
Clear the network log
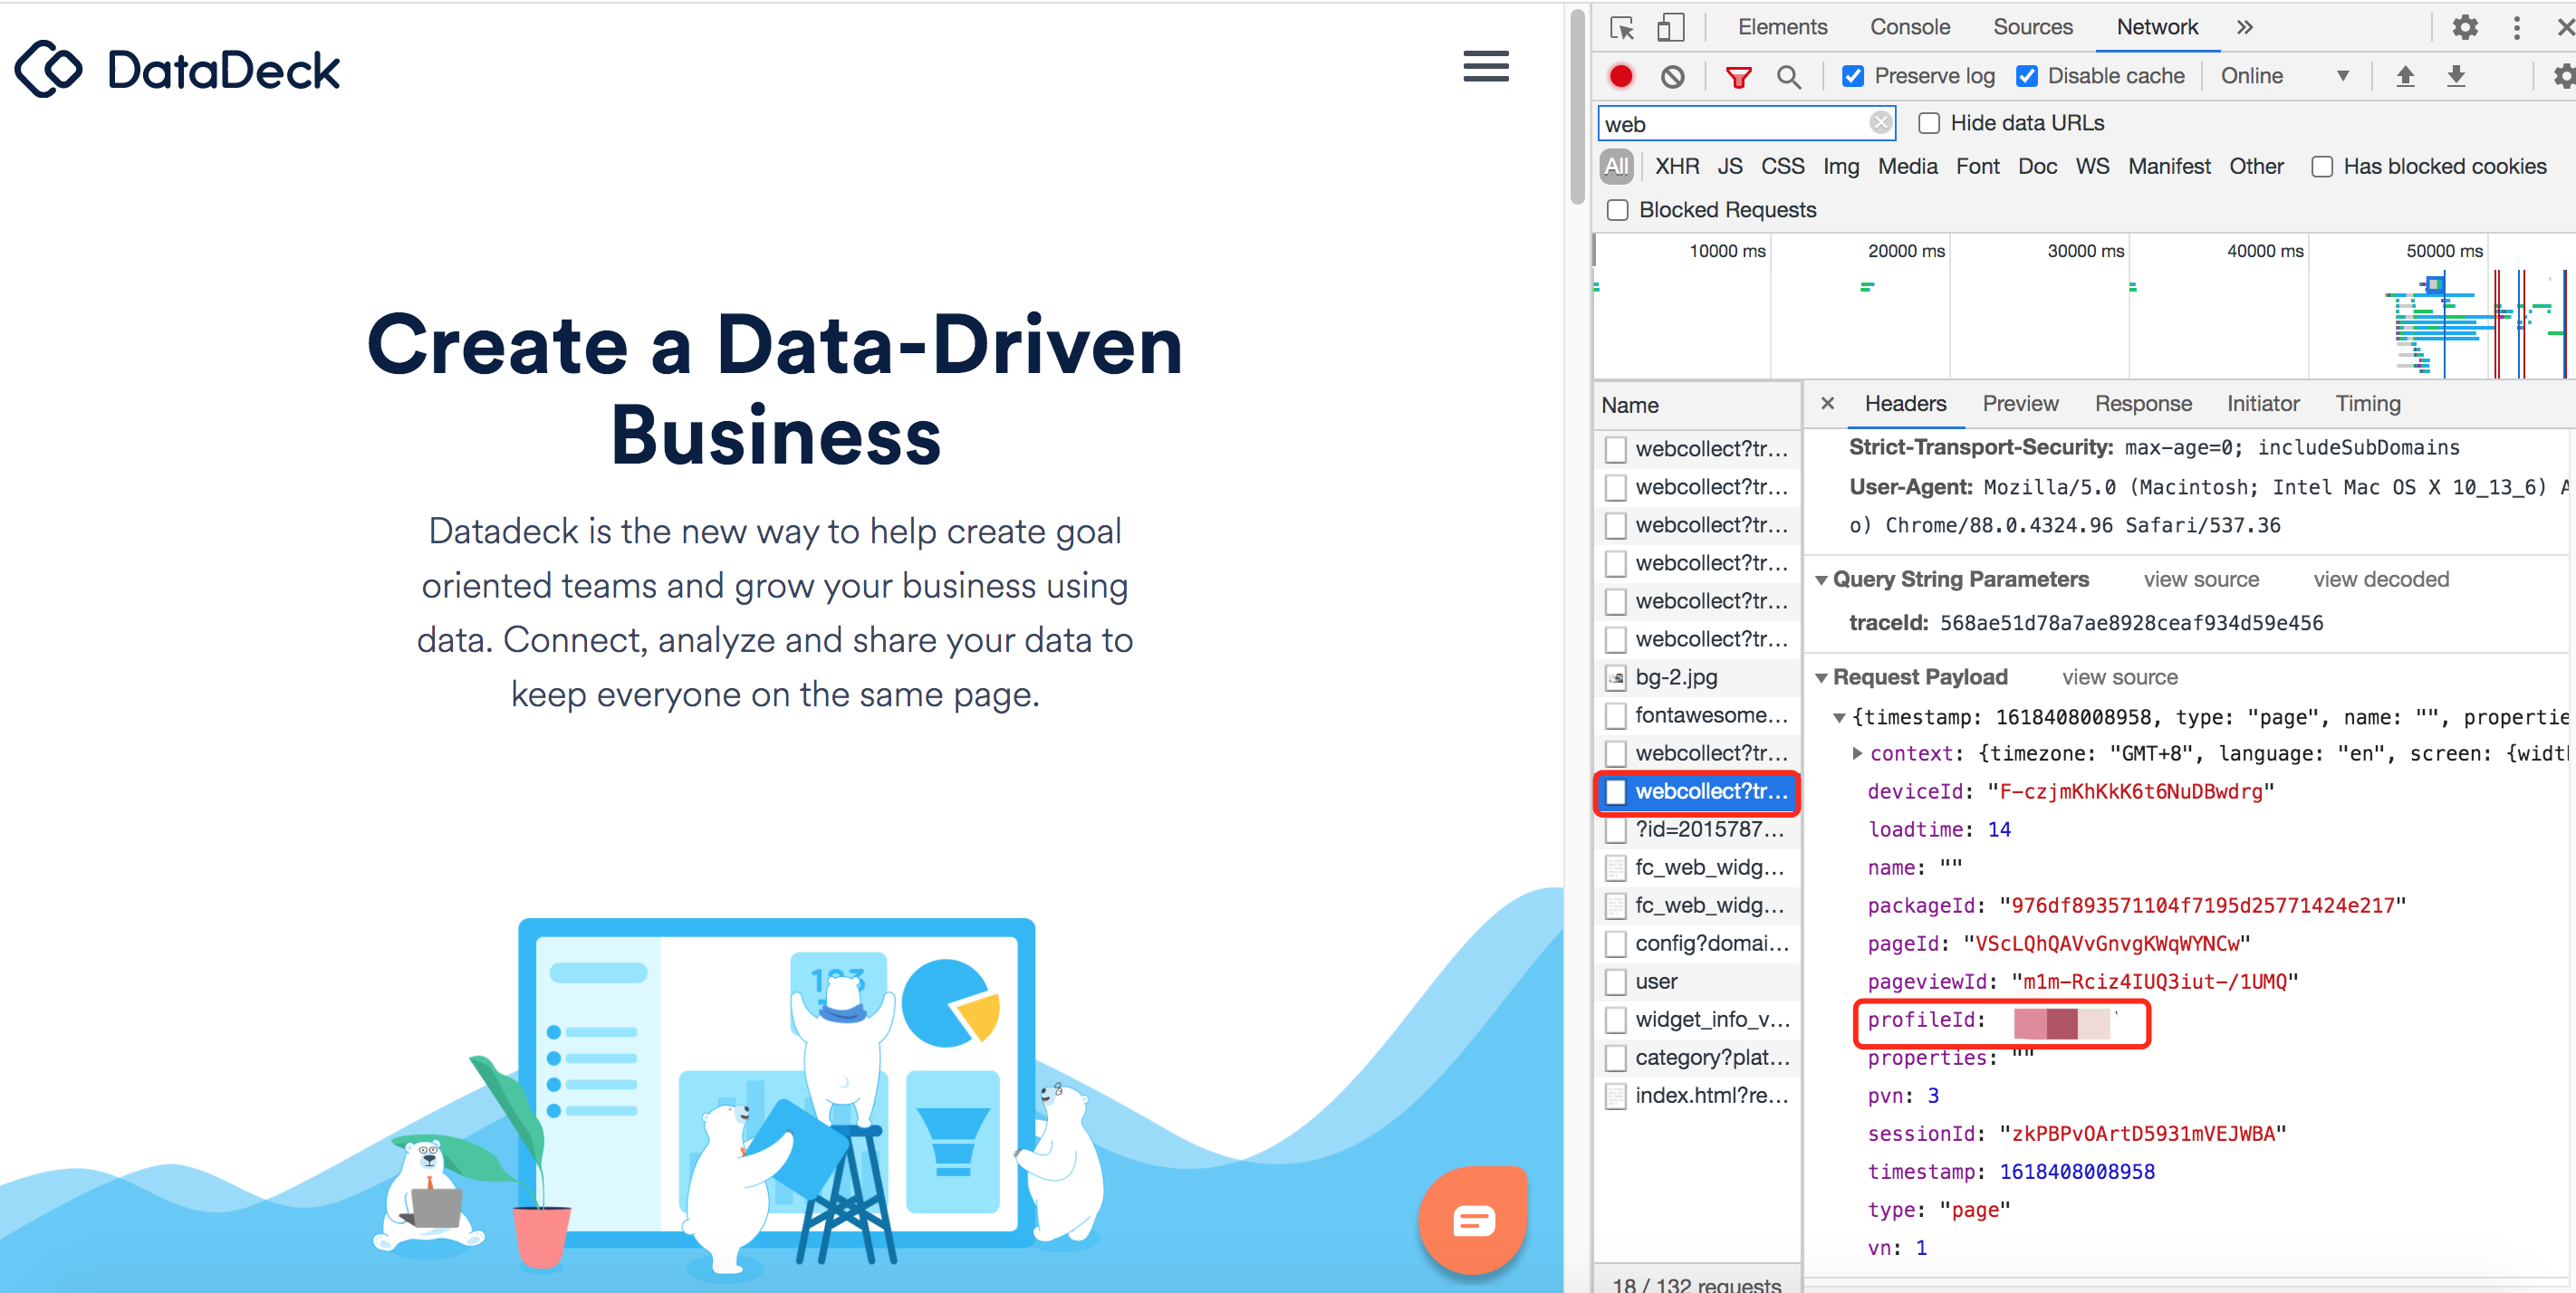coord(1672,76)
